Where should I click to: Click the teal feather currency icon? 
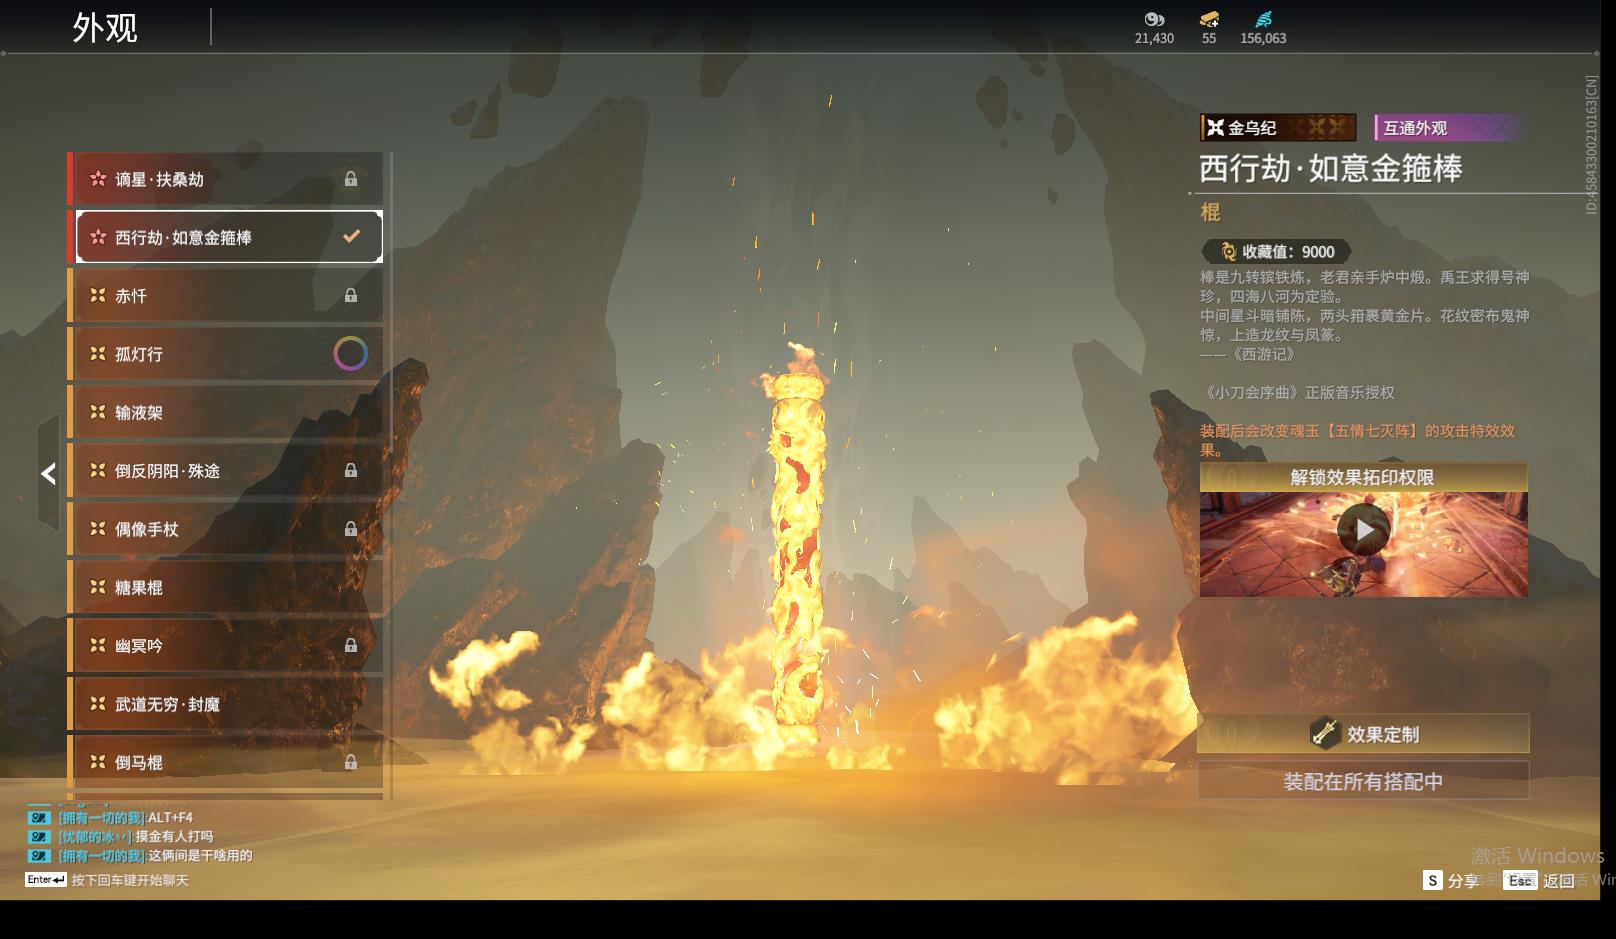1263,19
